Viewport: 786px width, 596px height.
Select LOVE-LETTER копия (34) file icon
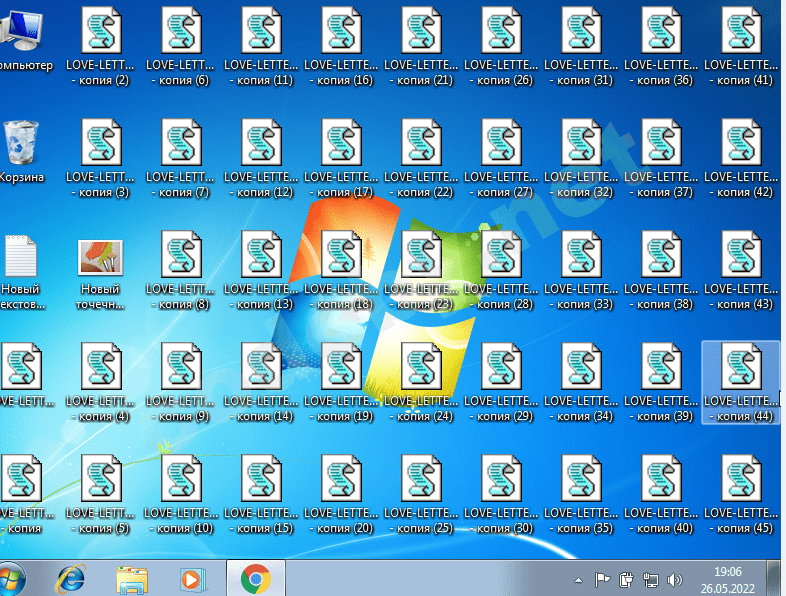pyautogui.click(x=581, y=366)
